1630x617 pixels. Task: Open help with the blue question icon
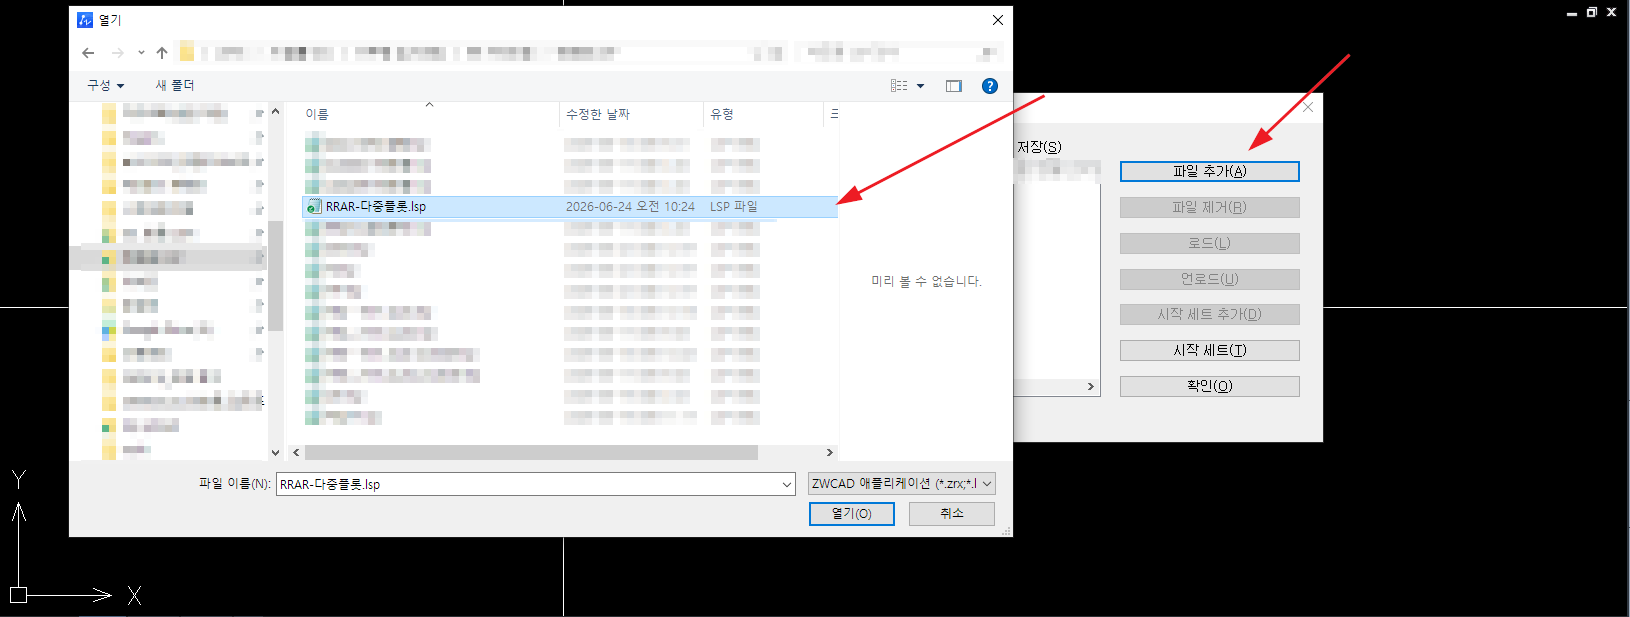(990, 86)
